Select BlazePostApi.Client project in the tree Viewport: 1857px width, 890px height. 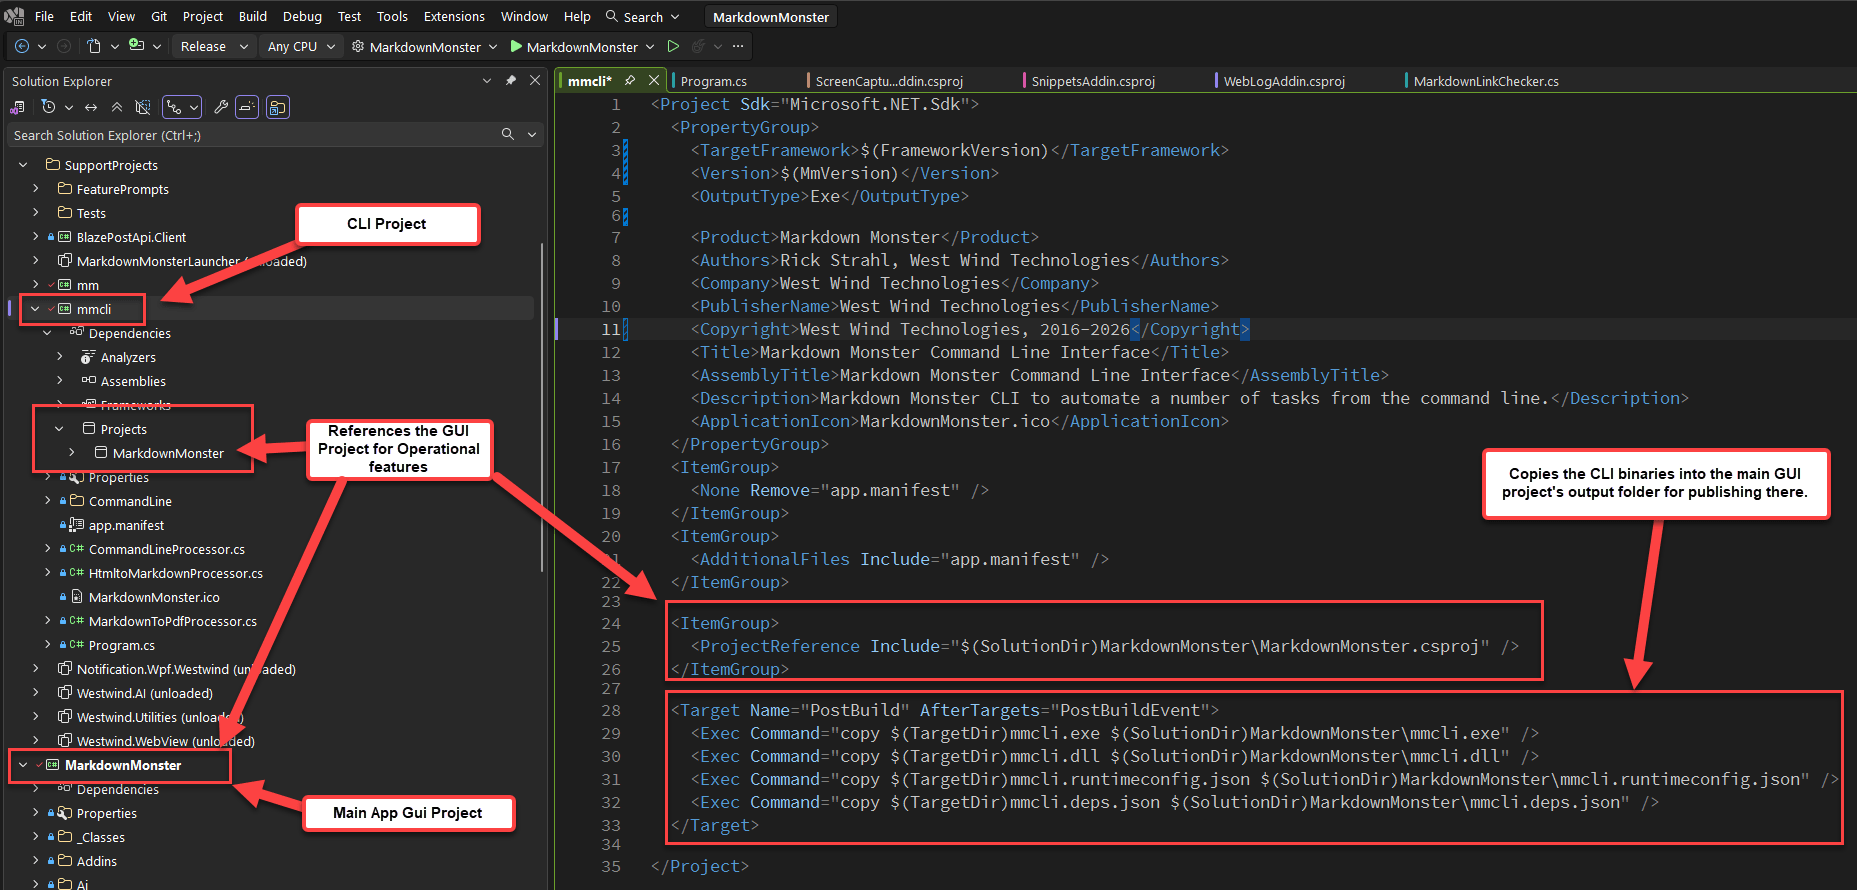[131, 237]
